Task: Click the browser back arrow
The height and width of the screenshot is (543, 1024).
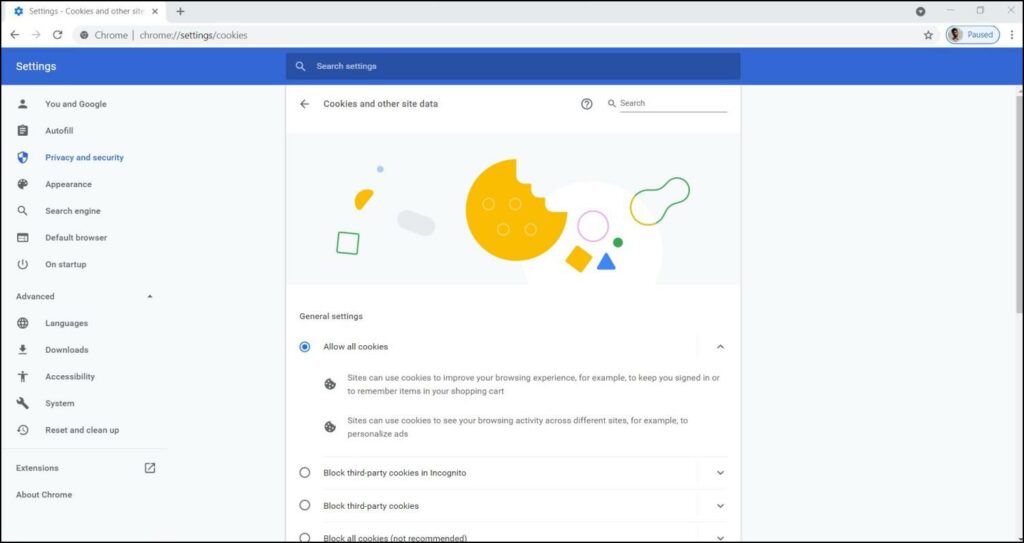Action: [14, 35]
